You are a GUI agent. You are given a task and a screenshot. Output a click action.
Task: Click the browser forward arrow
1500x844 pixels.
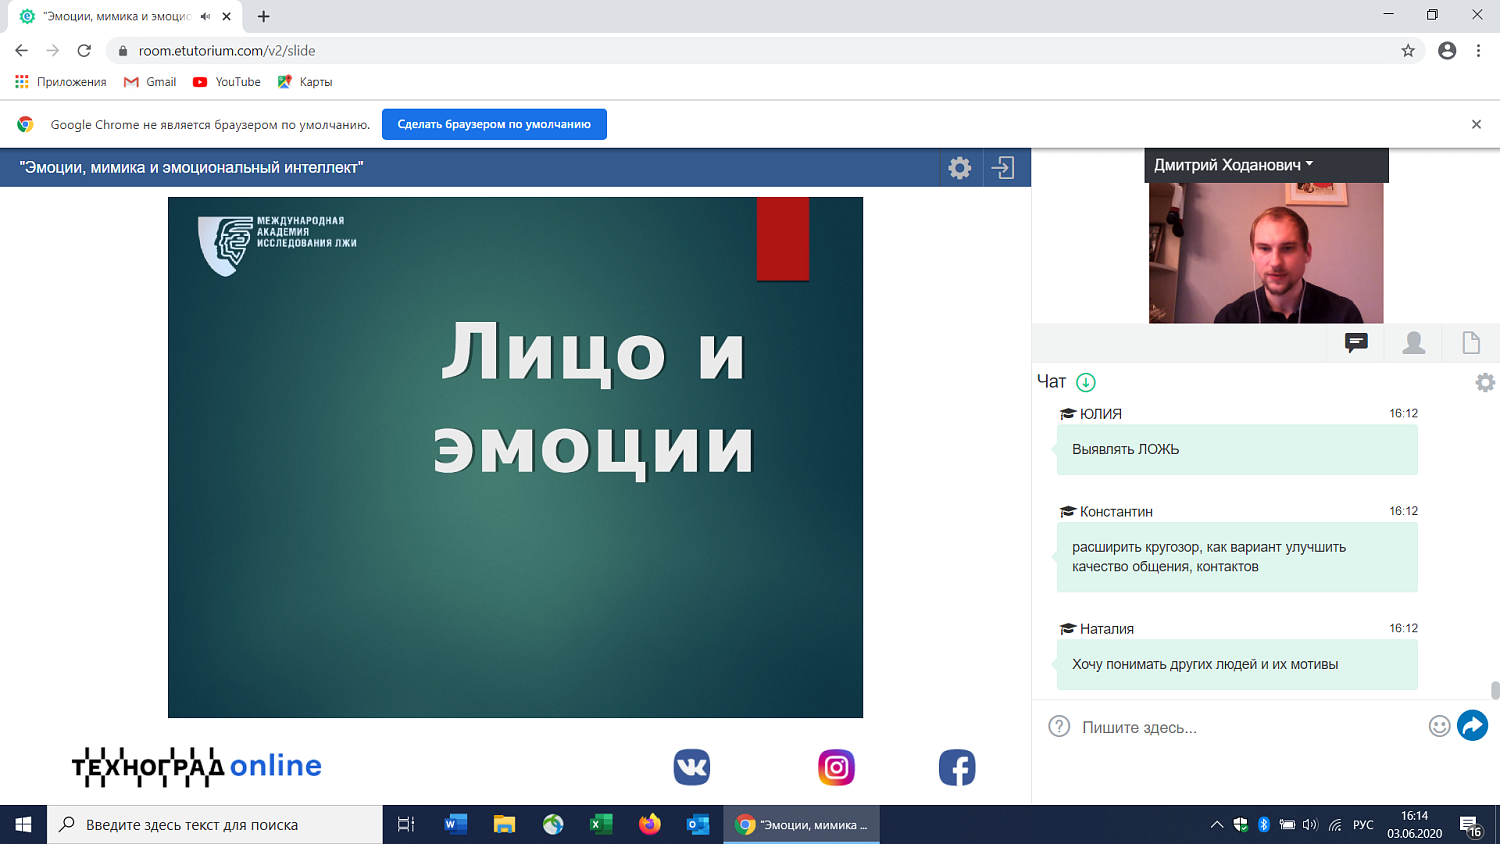(x=53, y=50)
